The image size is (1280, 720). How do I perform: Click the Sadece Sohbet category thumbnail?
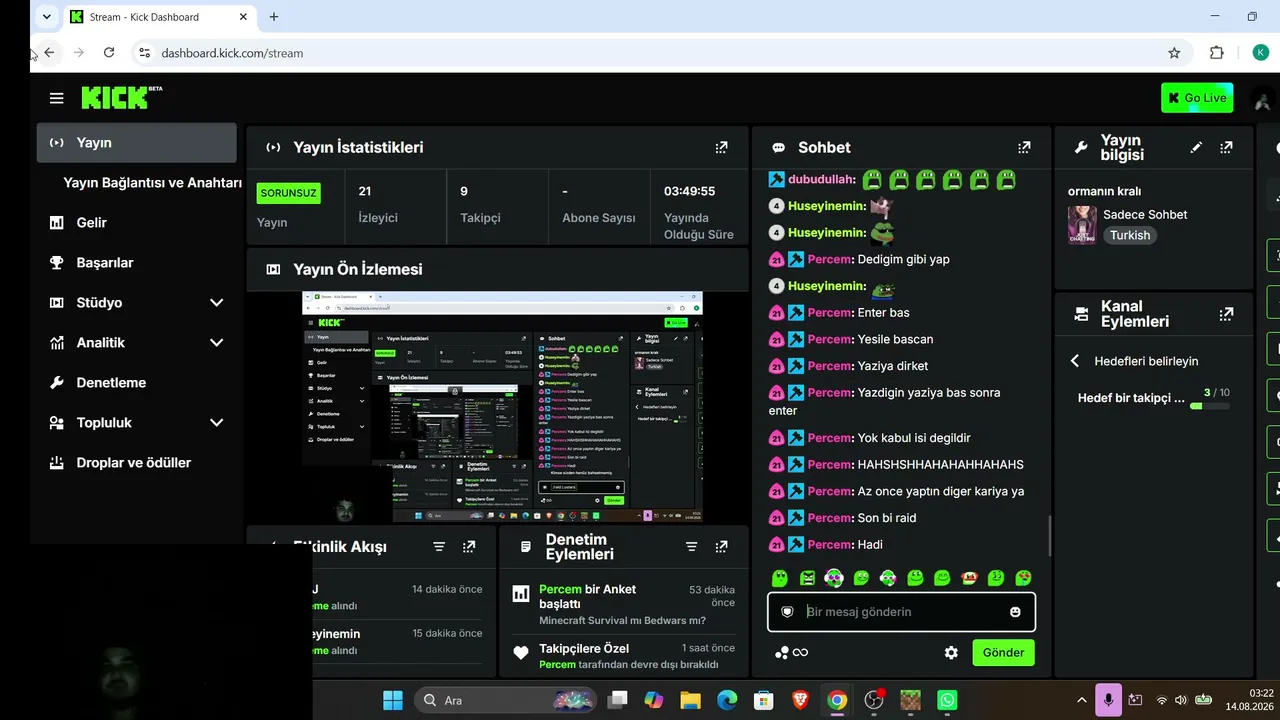tap(1082, 226)
